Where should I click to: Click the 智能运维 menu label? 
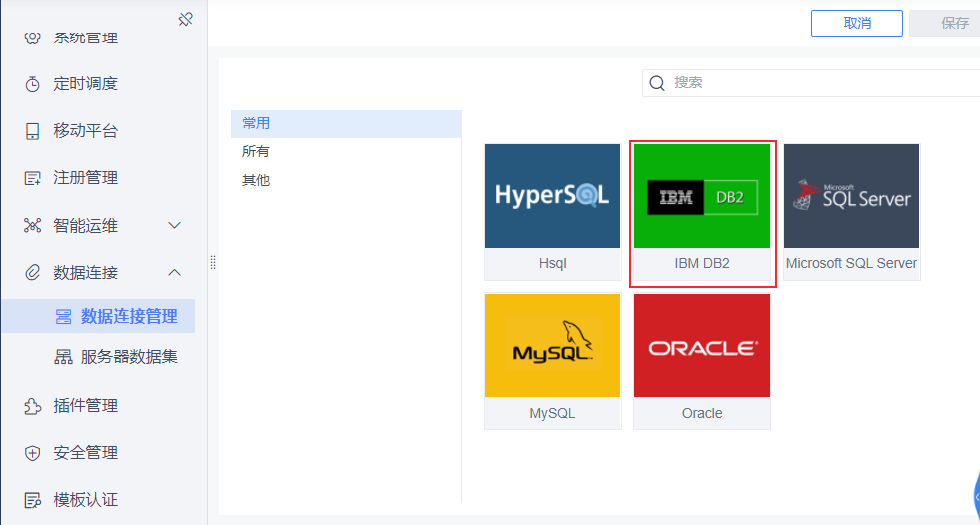(x=86, y=226)
